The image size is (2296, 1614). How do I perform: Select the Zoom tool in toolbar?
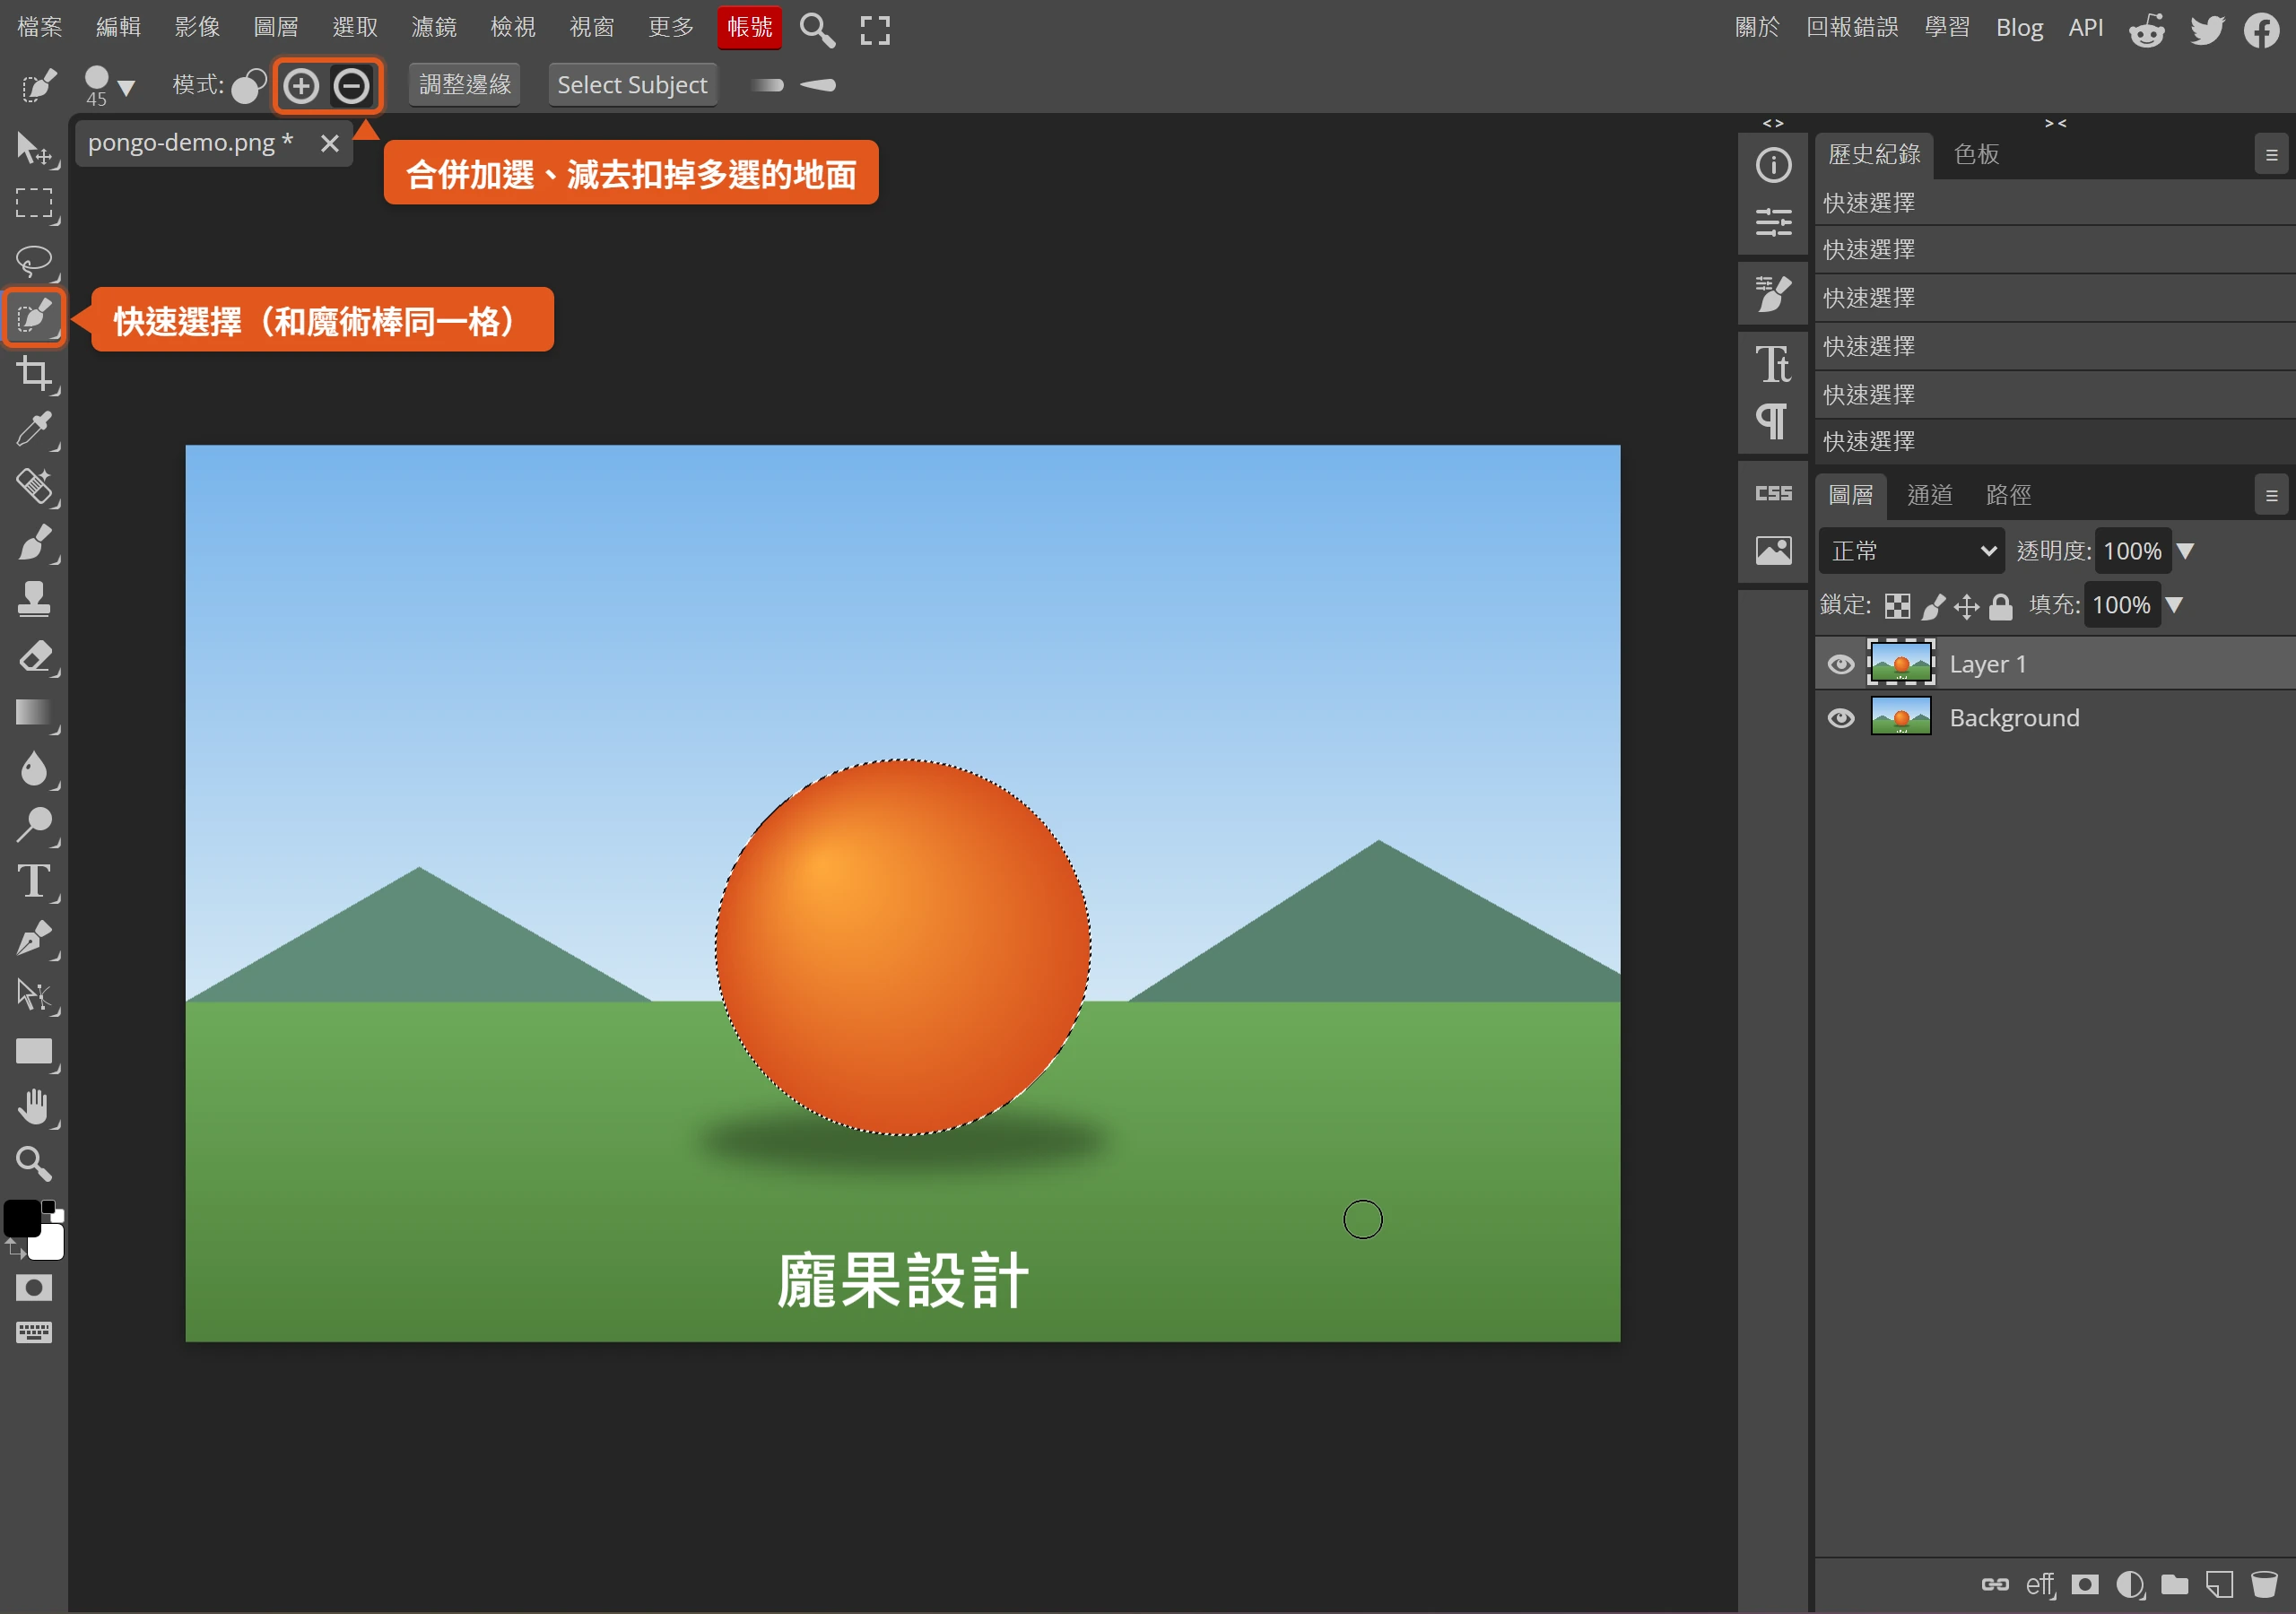(34, 1163)
